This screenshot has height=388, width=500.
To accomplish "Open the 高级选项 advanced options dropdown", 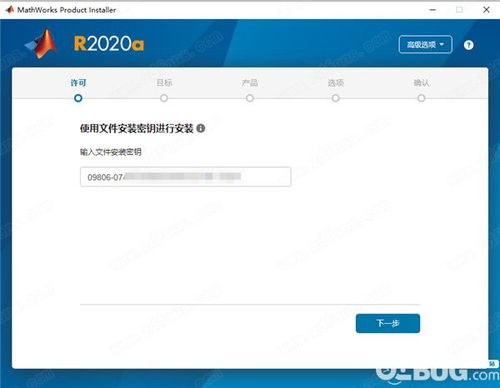I will click(425, 44).
